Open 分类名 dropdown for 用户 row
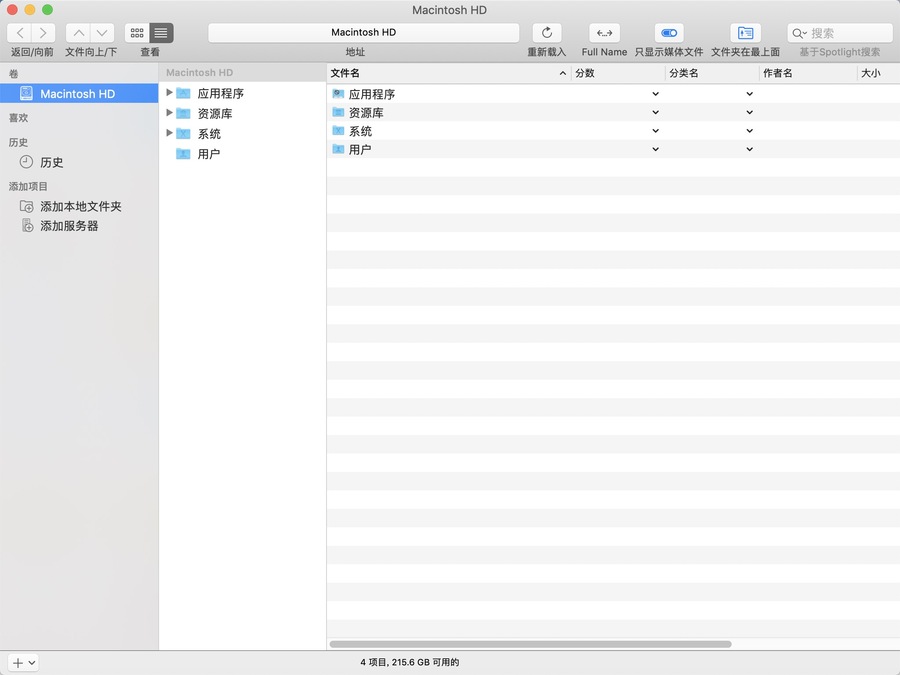The width and height of the screenshot is (900, 675). [x=750, y=149]
